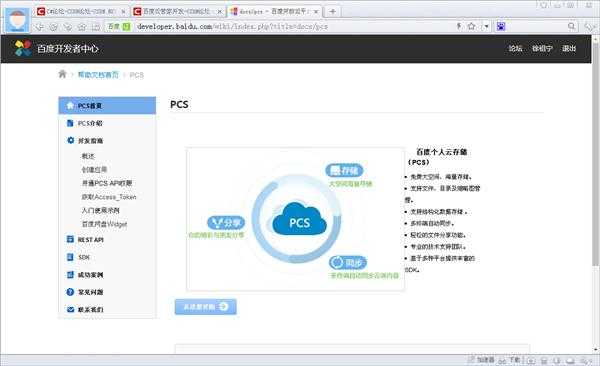Click the breadcrumb home icon
The height and width of the screenshot is (366, 600).
click(x=62, y=74)
